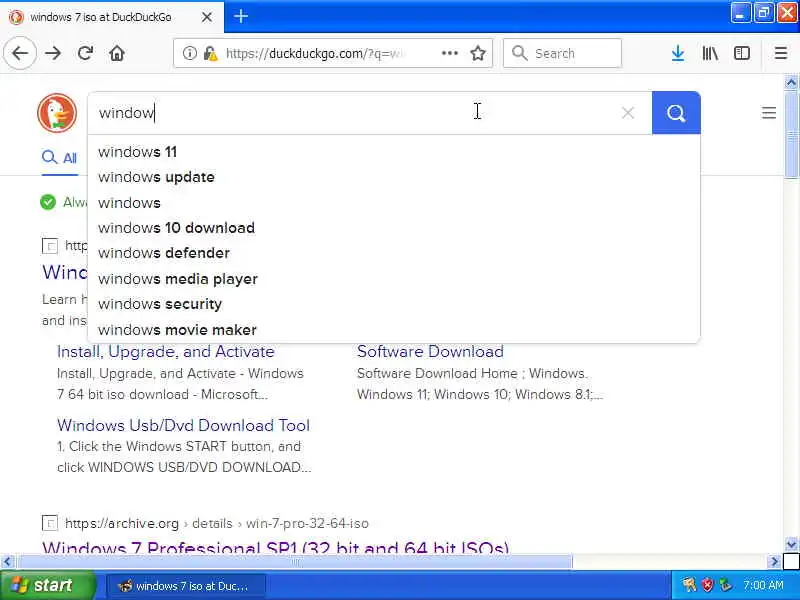This screenshot has height=600, width=800.
Task: Click the horizontal scrollbar thumb
Action: coord(295,562)
